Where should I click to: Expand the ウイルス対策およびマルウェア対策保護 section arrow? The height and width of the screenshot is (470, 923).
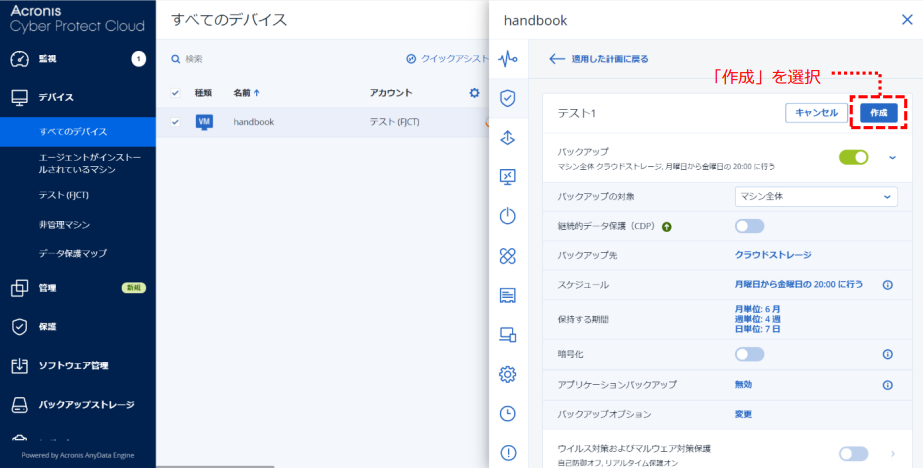[x=892, y=454]
